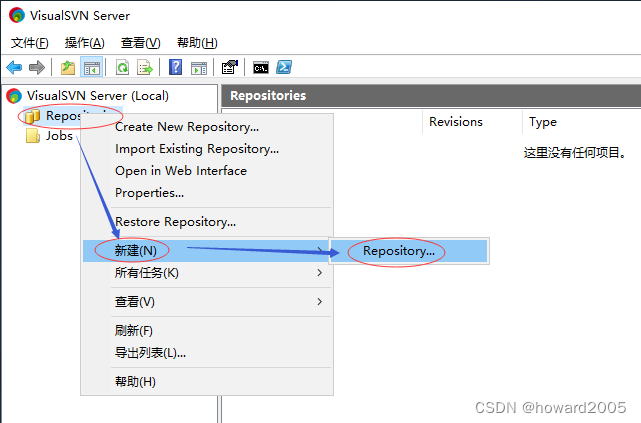
Task: Select VisualSVN Server (Local) tree node
Action: coord(98,96)
